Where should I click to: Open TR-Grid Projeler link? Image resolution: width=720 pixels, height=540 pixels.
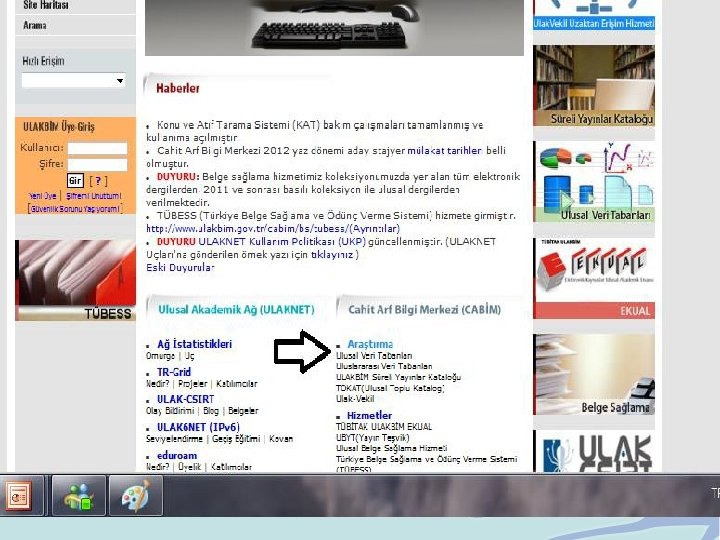(192, 383)
